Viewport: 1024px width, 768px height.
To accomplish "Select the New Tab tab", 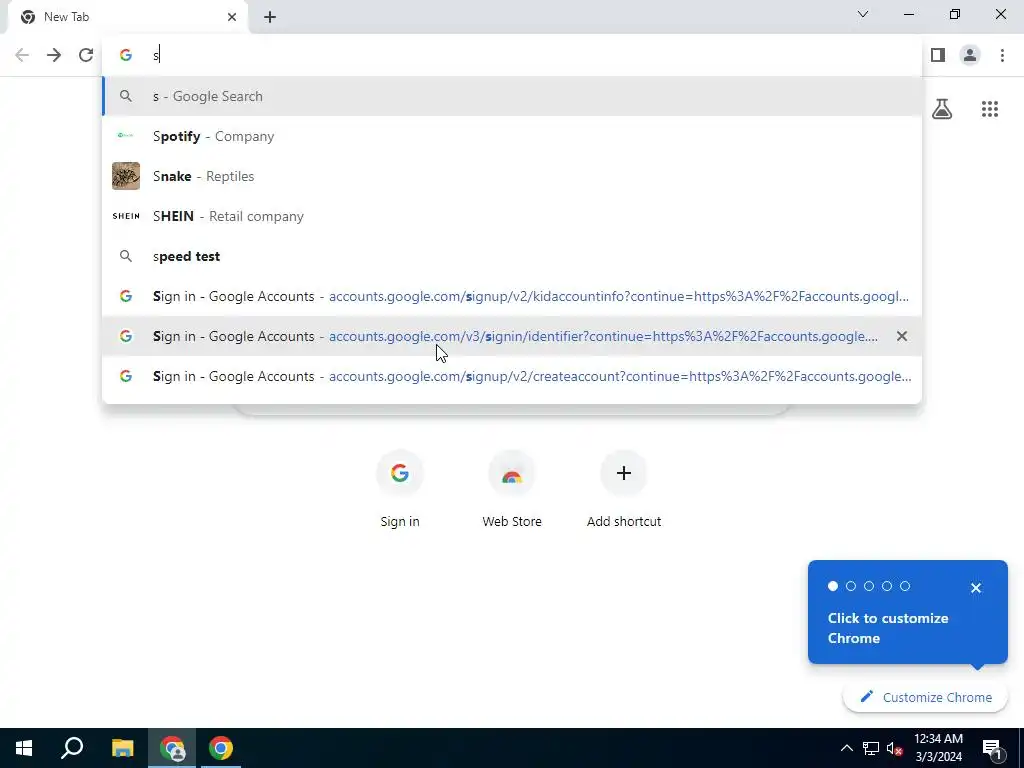I will point(128,17).
